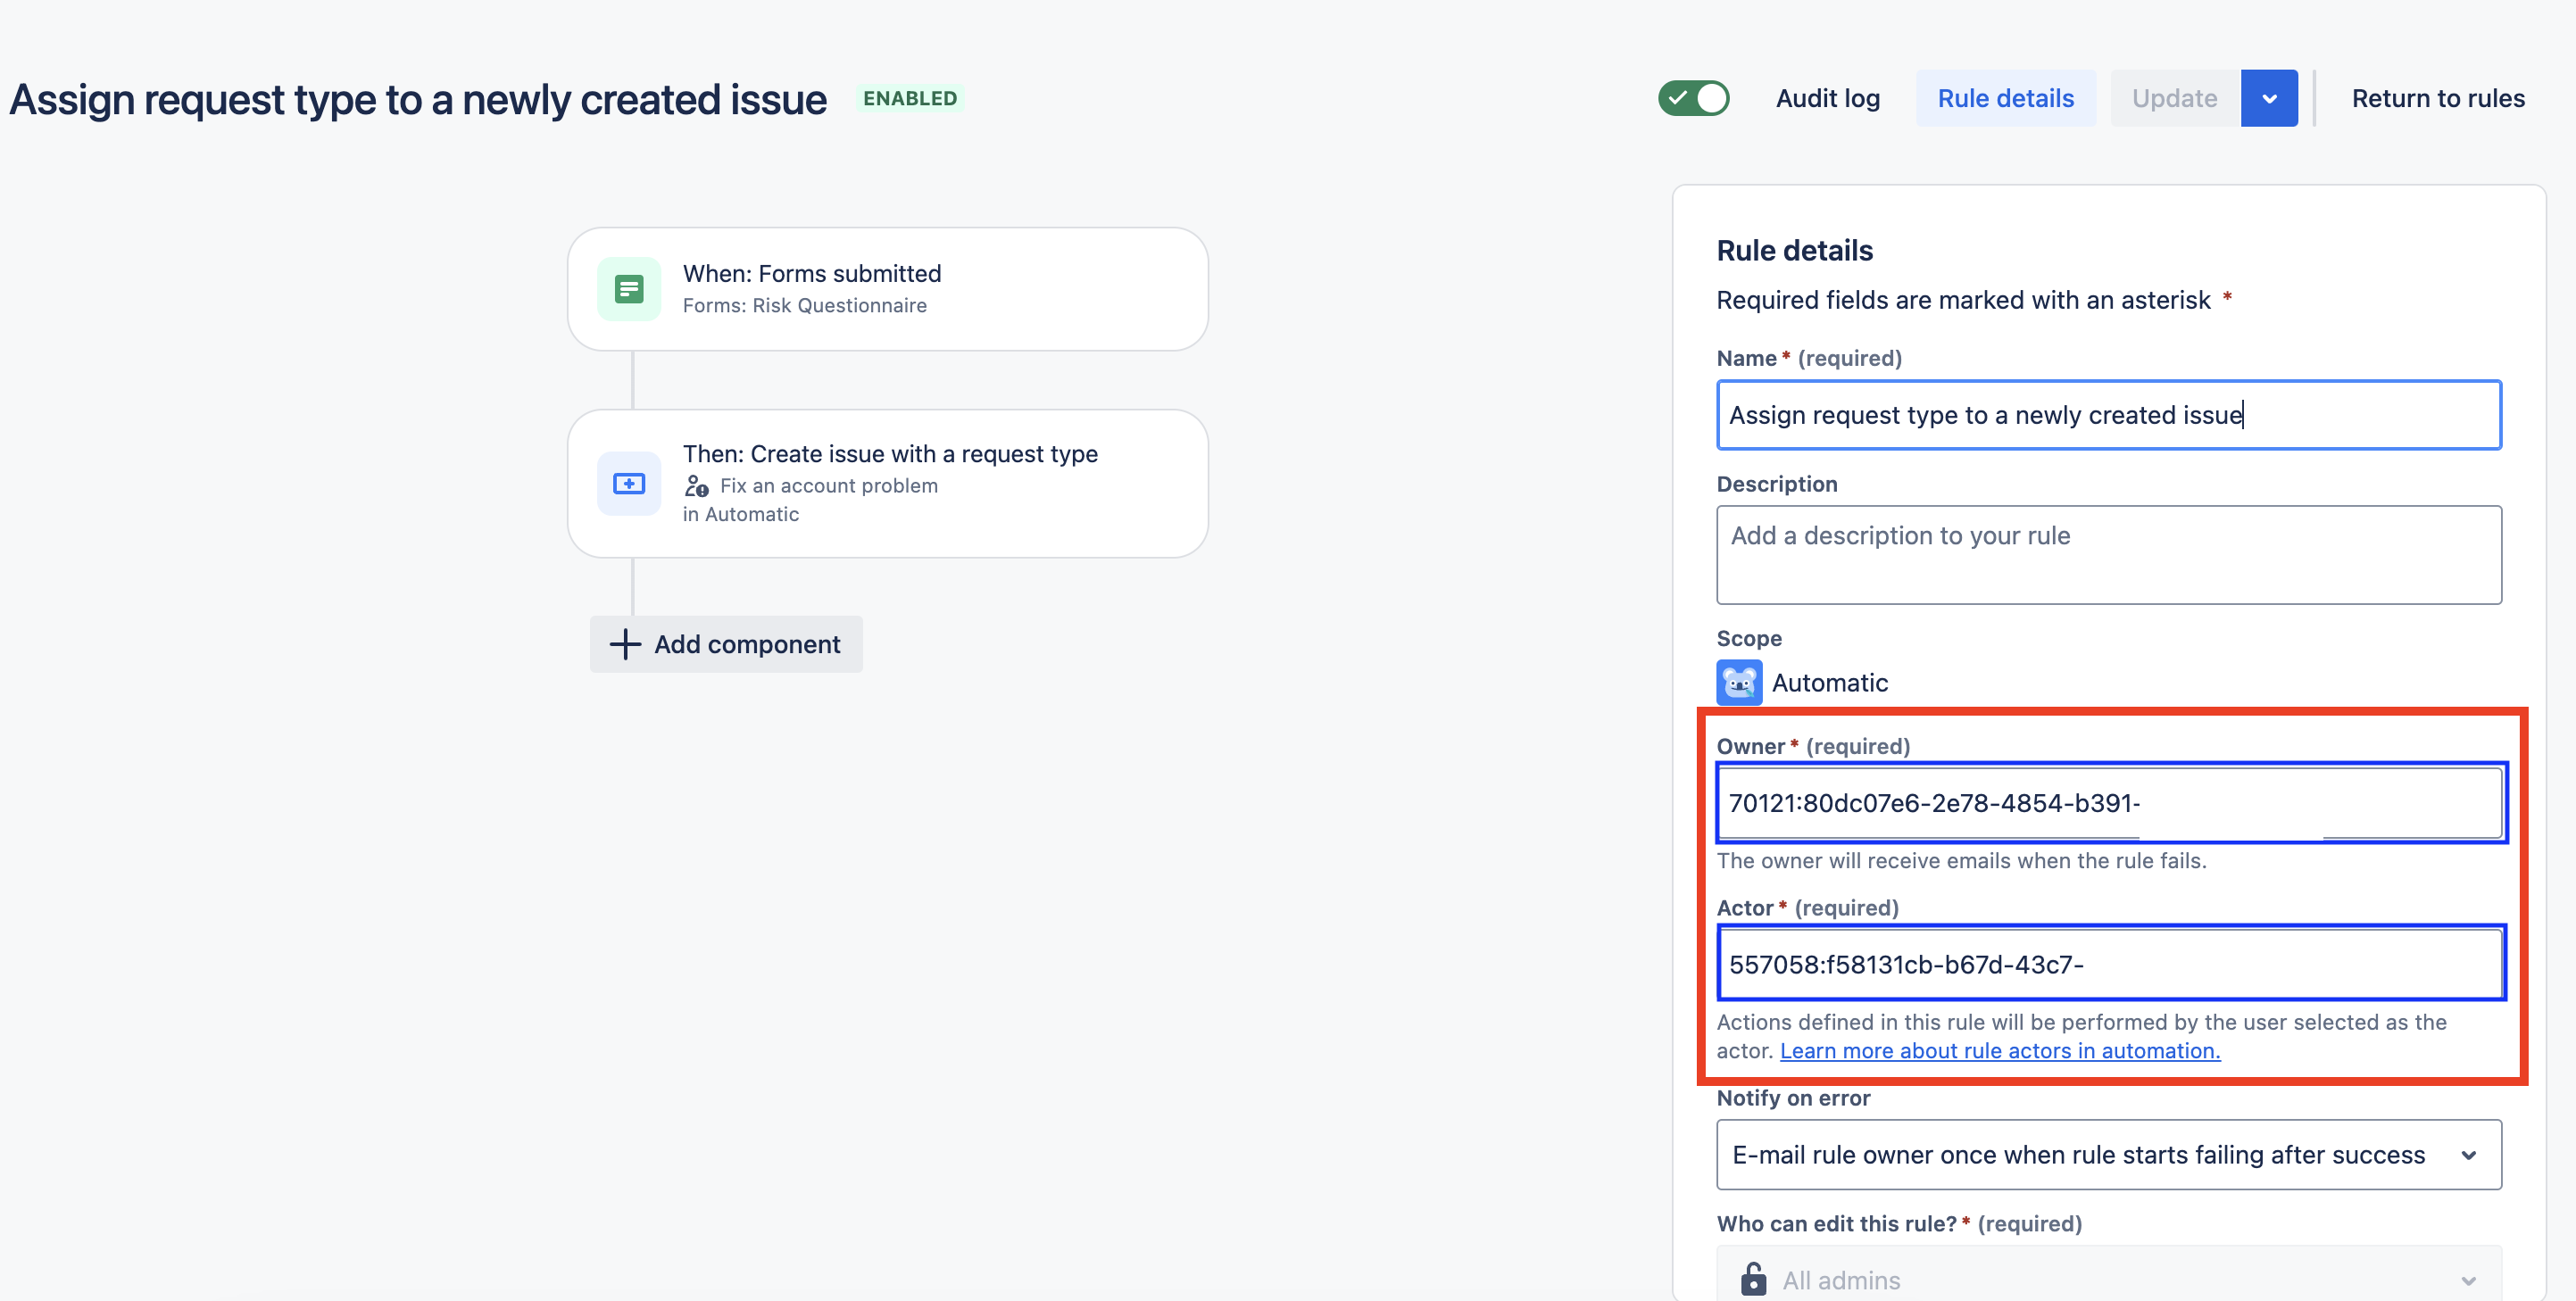Click the Add a description text area
The image size is (2576, 1301).
coord(2108,555)
